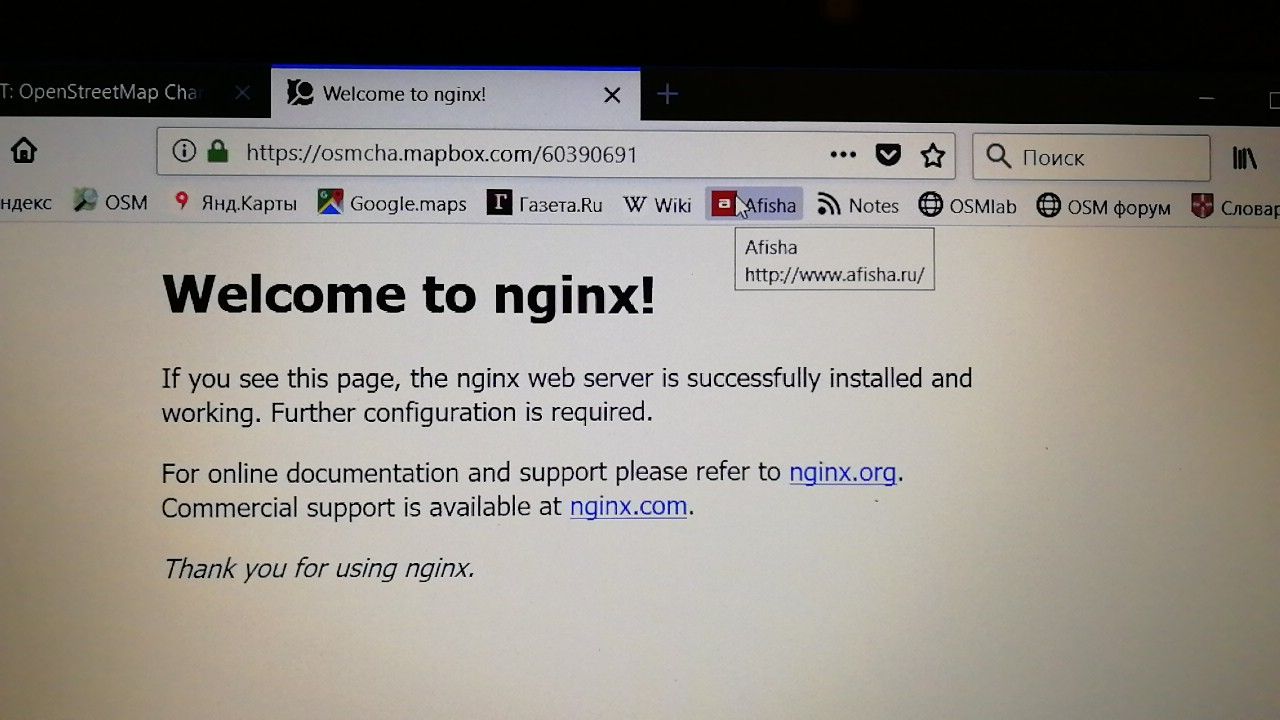
Task: Open page actions three-dot menu
Action: (843, 154)
